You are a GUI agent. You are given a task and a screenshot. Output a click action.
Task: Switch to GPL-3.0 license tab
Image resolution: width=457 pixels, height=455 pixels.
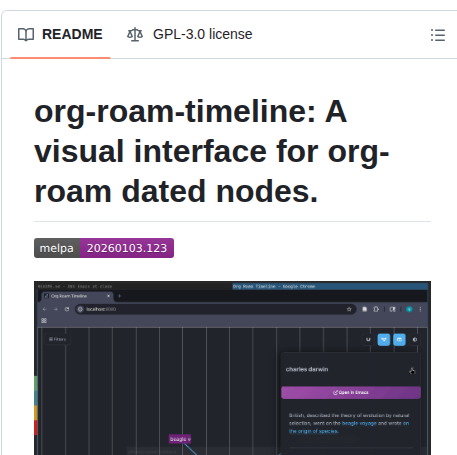(x=189, y=35)
